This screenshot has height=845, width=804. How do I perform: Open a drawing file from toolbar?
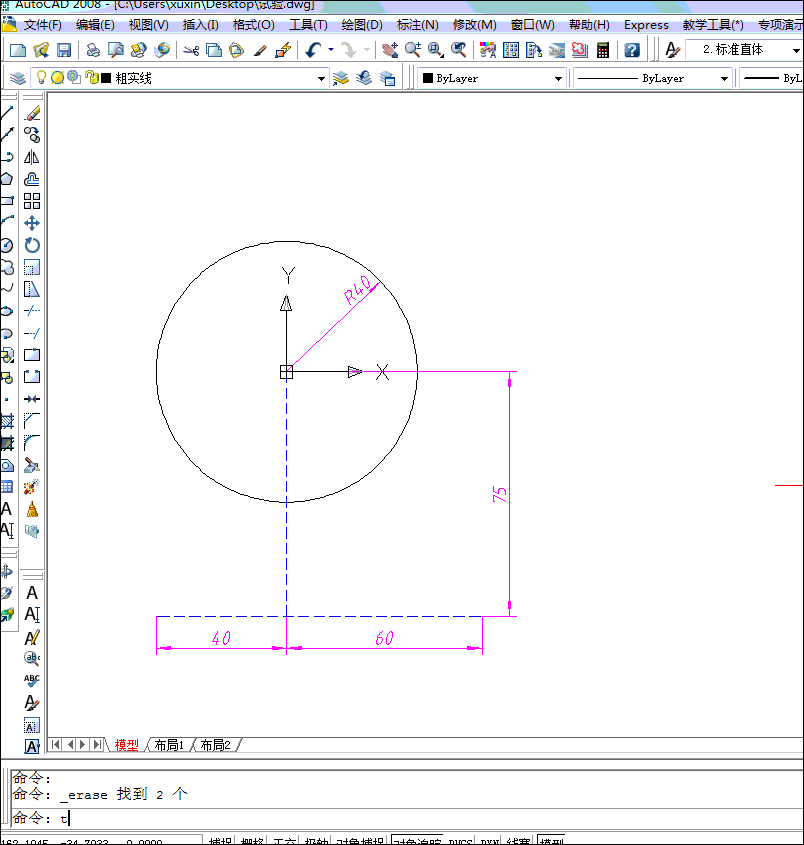pos(41,50)
